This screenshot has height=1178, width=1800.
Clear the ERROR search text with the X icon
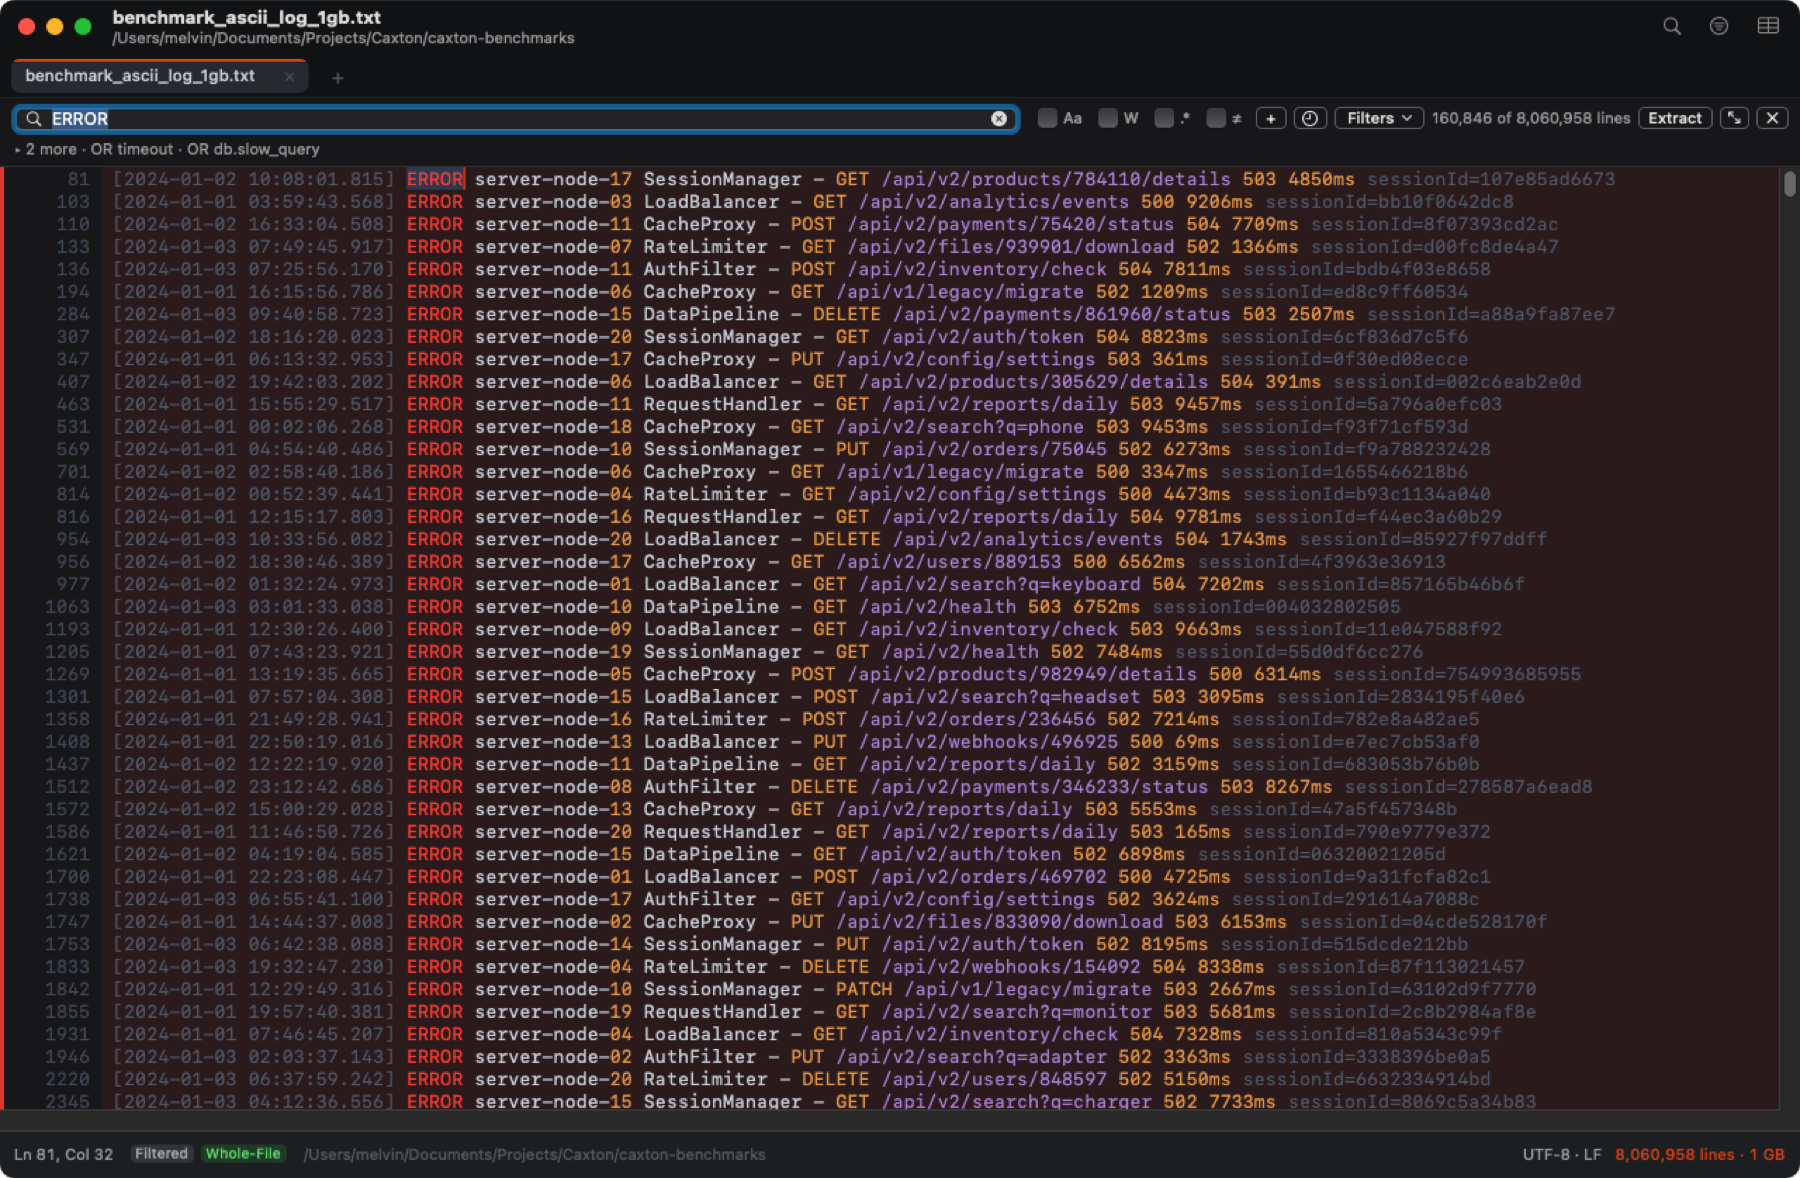(x=999, y=119)
